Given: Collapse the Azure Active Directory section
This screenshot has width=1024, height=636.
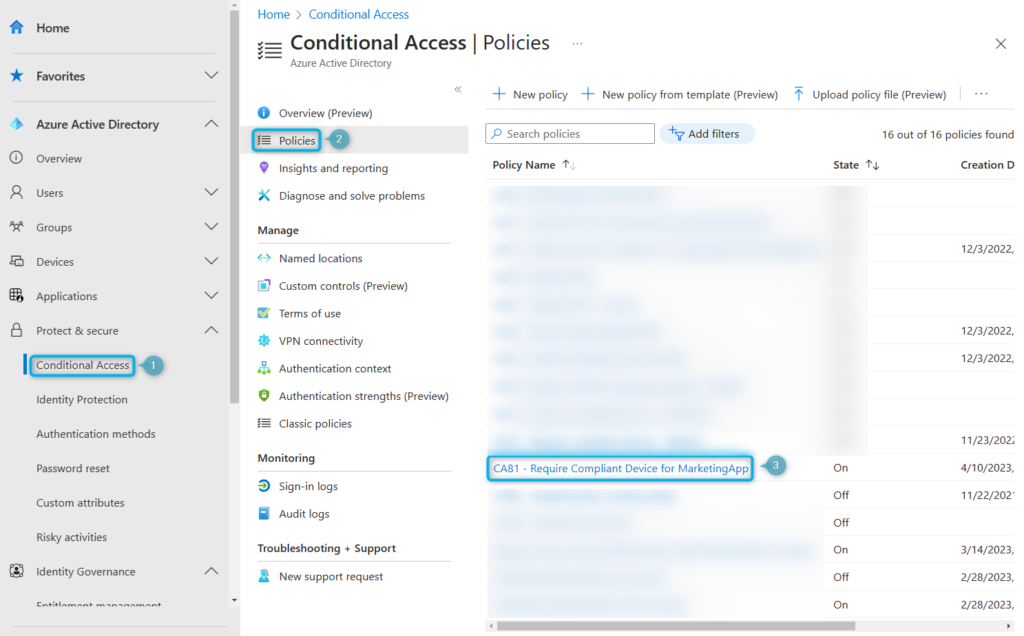Looking at the screenshot, I should tap(212, 123).
